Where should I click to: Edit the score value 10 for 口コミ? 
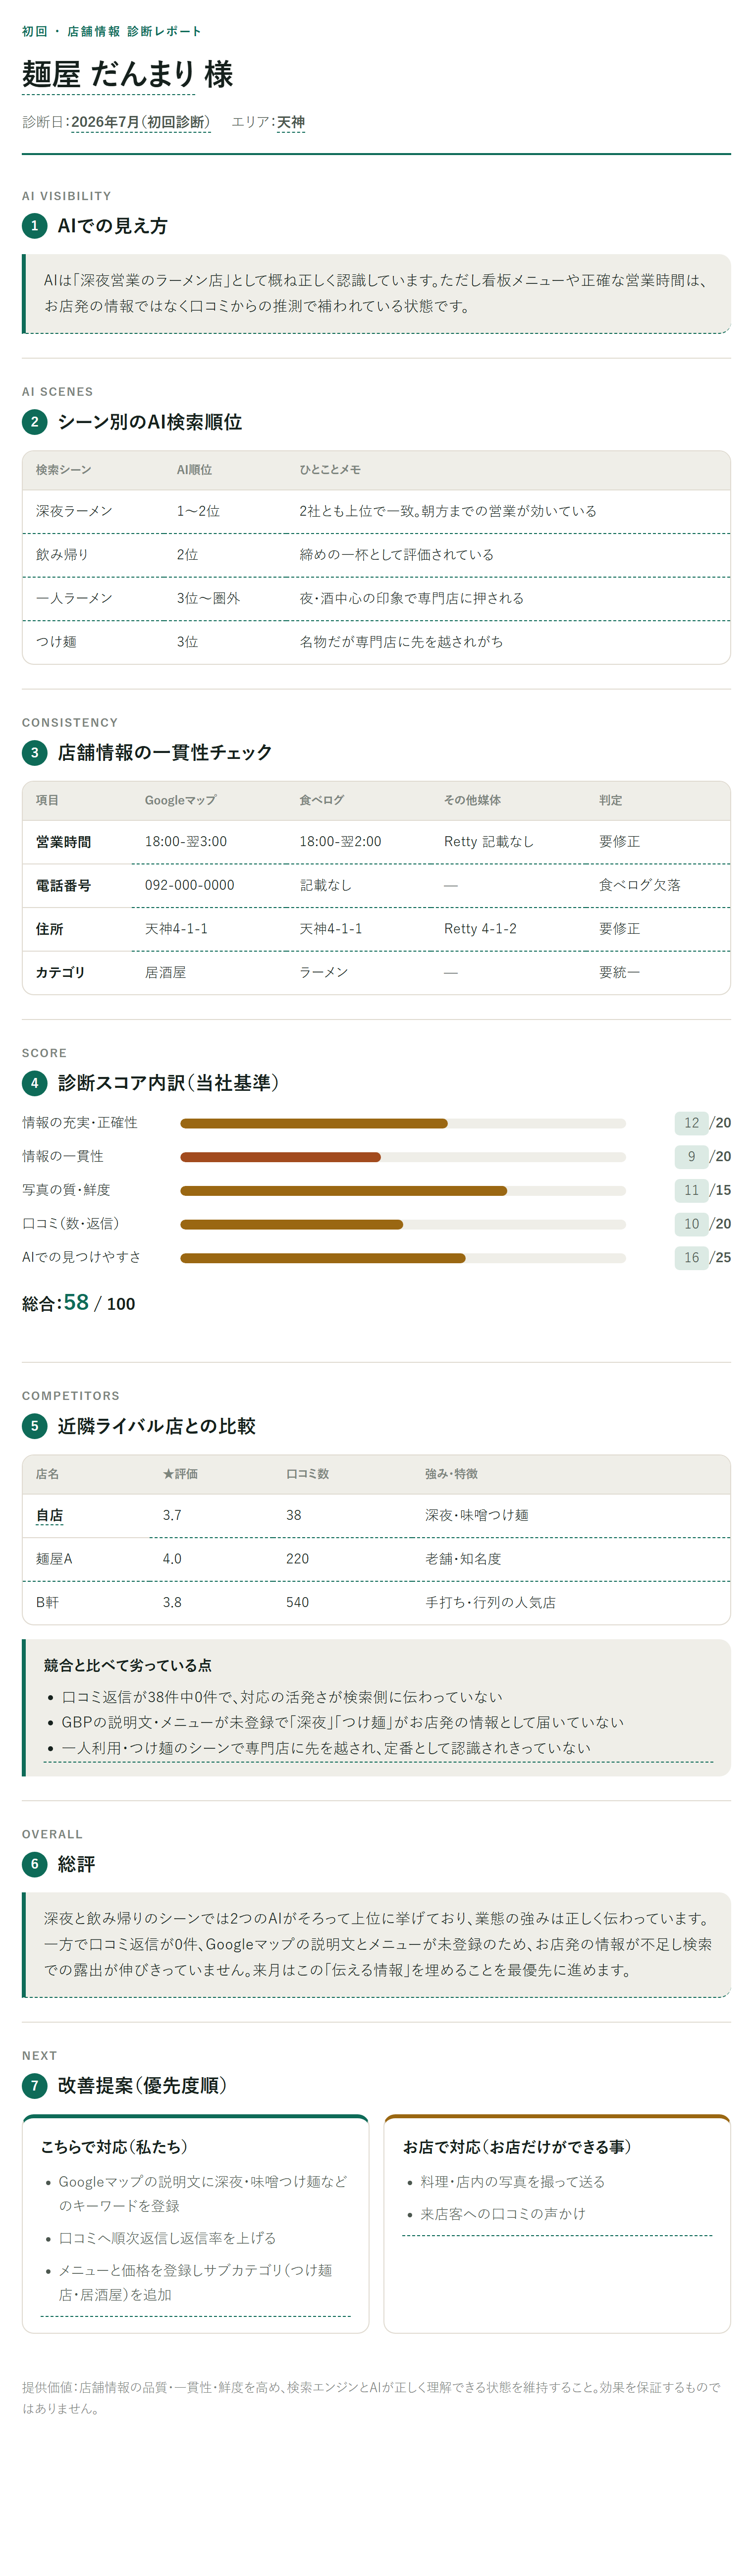691,1223
